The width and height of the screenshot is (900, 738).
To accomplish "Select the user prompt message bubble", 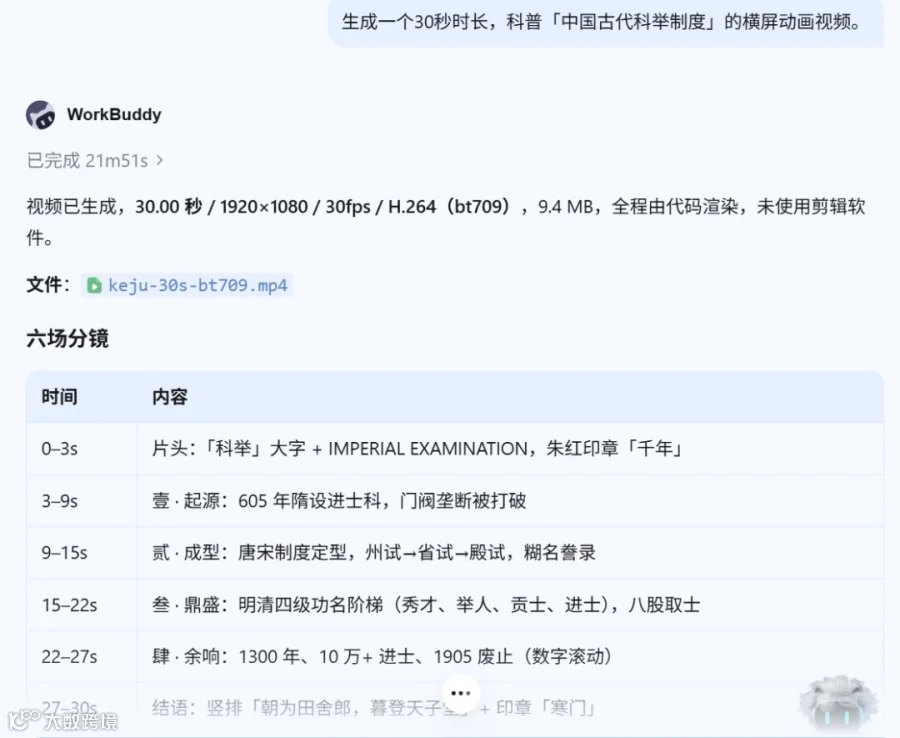I will click(606, 22).
